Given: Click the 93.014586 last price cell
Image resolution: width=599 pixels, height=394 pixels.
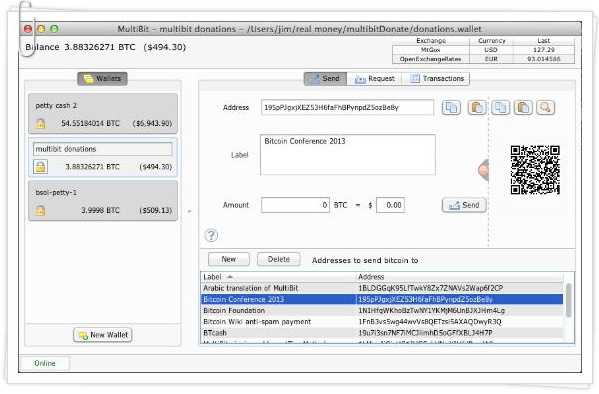Looking at the screenshot, I should 544,59.
